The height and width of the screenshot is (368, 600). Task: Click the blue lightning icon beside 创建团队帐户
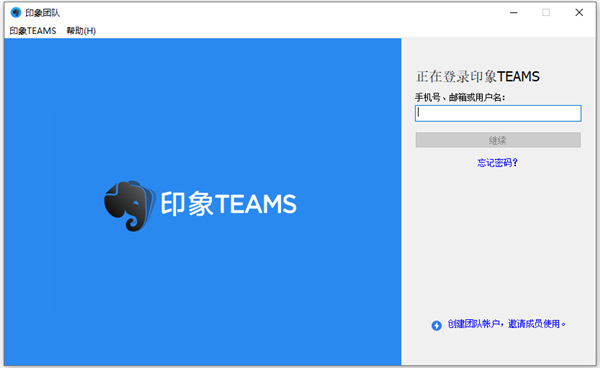436,326
